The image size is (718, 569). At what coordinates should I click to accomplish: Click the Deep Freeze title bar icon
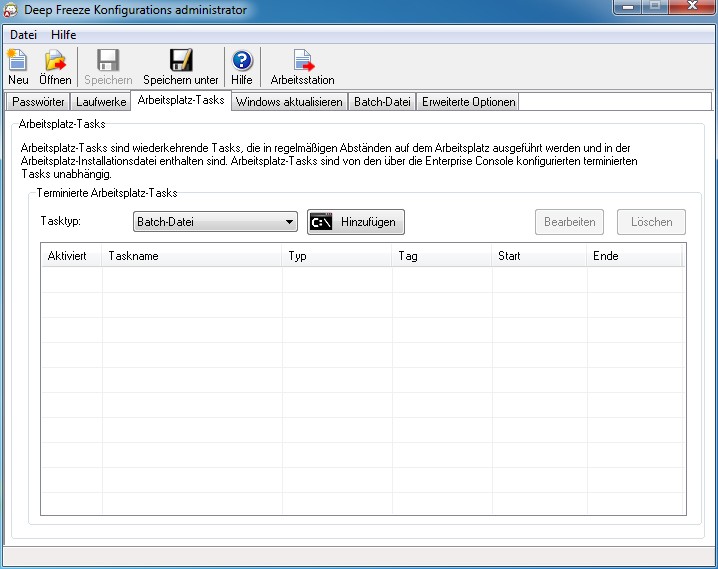(x=10, y=10)
